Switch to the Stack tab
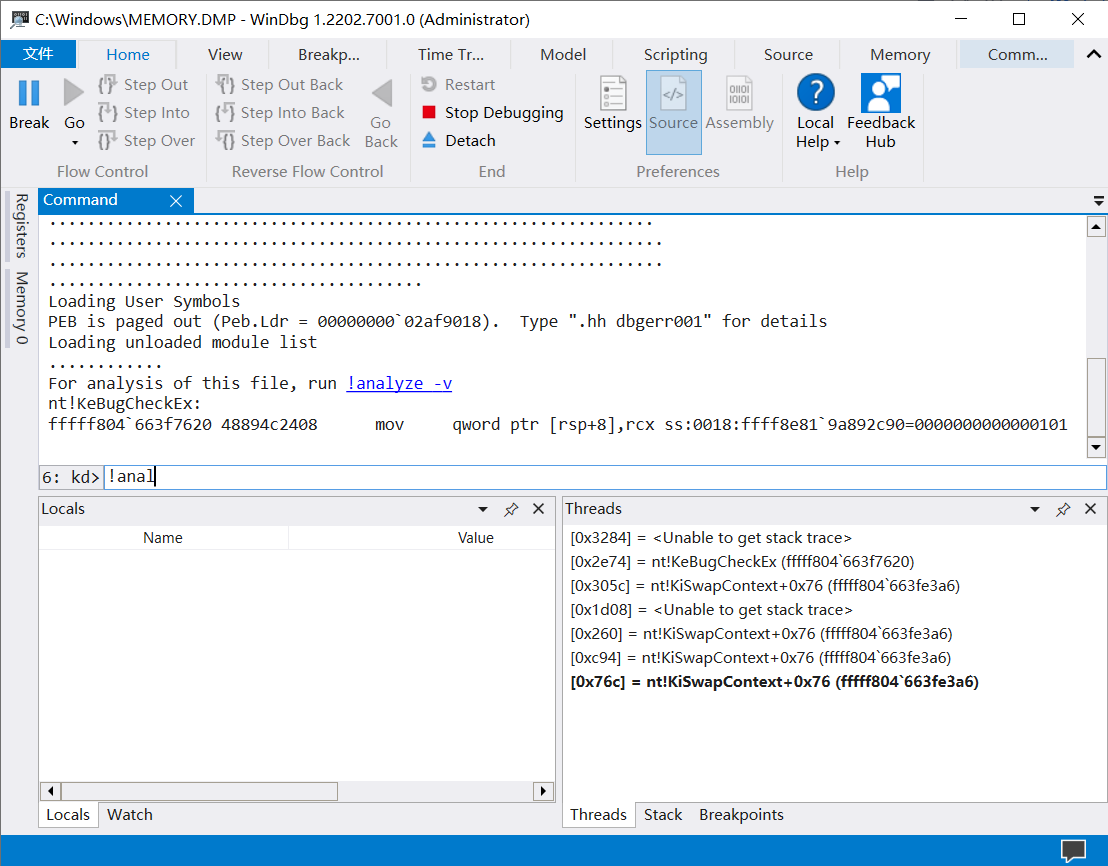The image size is (1108, 866). pyautogui.click(x=663, y=814)
